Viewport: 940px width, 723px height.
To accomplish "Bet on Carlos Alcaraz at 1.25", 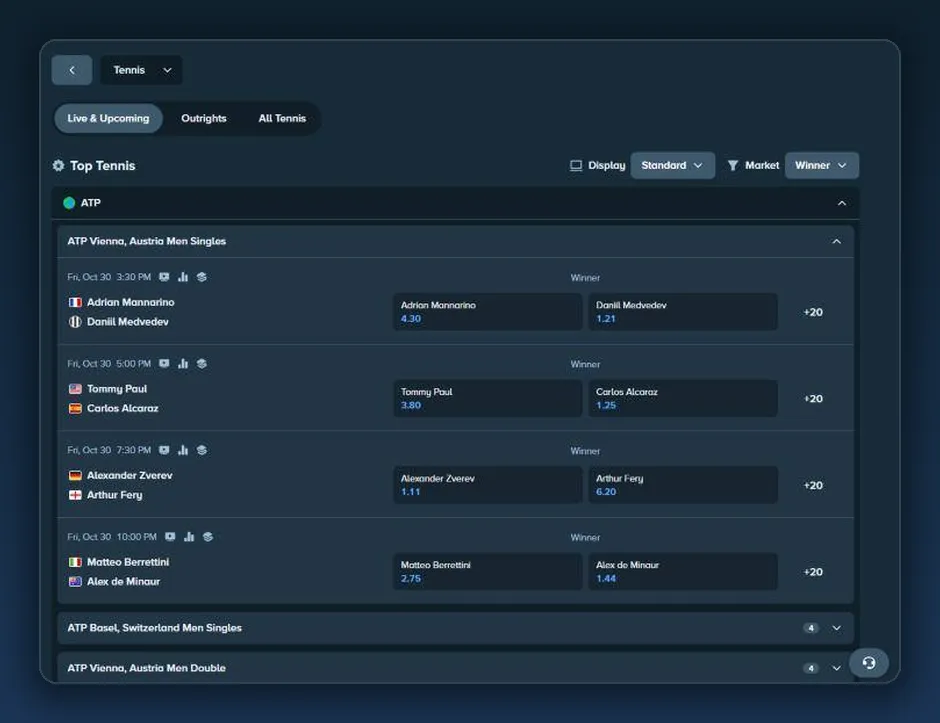I will (x=683, y=399).
